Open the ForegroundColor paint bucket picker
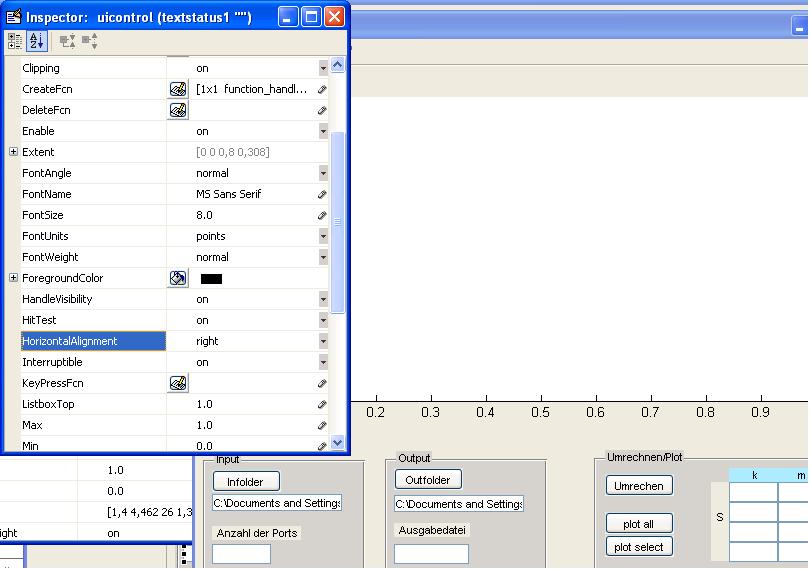This screenshot has height=569, width=810. pos(178,278)
